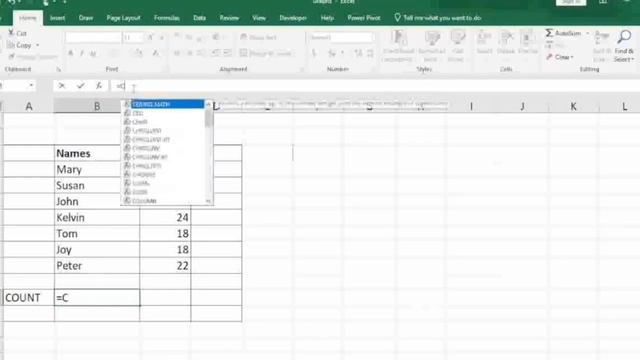Click the Accounting currency format icon
This screenshot has width=640, height=360.
click(314, 53)
